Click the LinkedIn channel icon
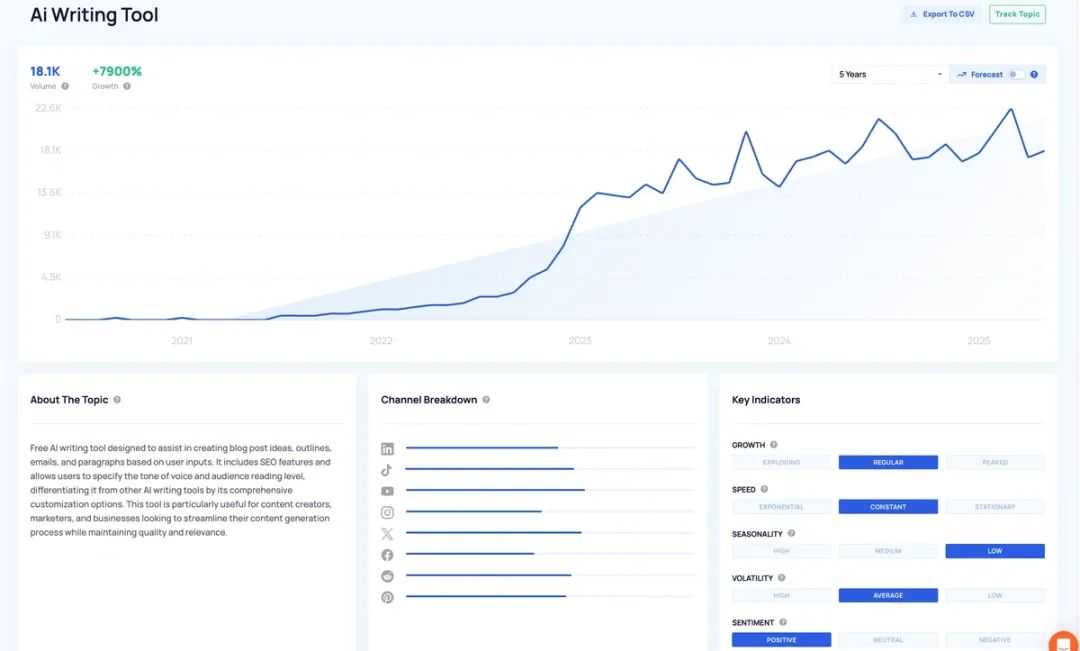Viewport: 1080px width, 651px height. [x=387, y=449]
